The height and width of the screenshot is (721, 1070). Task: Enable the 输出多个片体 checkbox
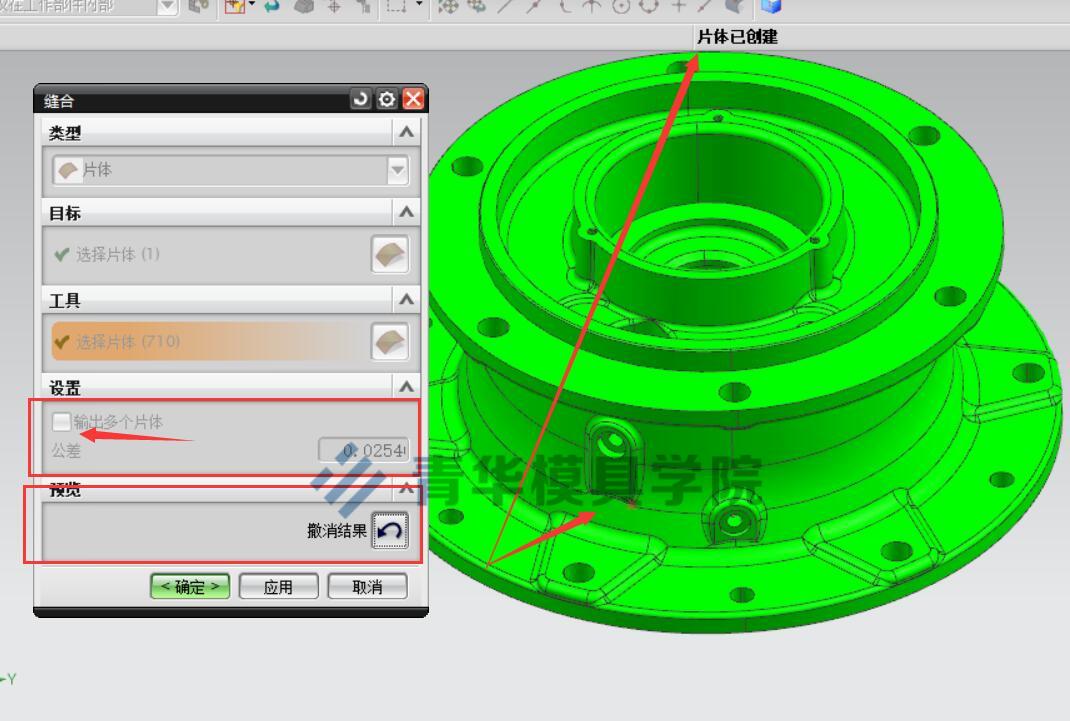[x=61, y=422]
